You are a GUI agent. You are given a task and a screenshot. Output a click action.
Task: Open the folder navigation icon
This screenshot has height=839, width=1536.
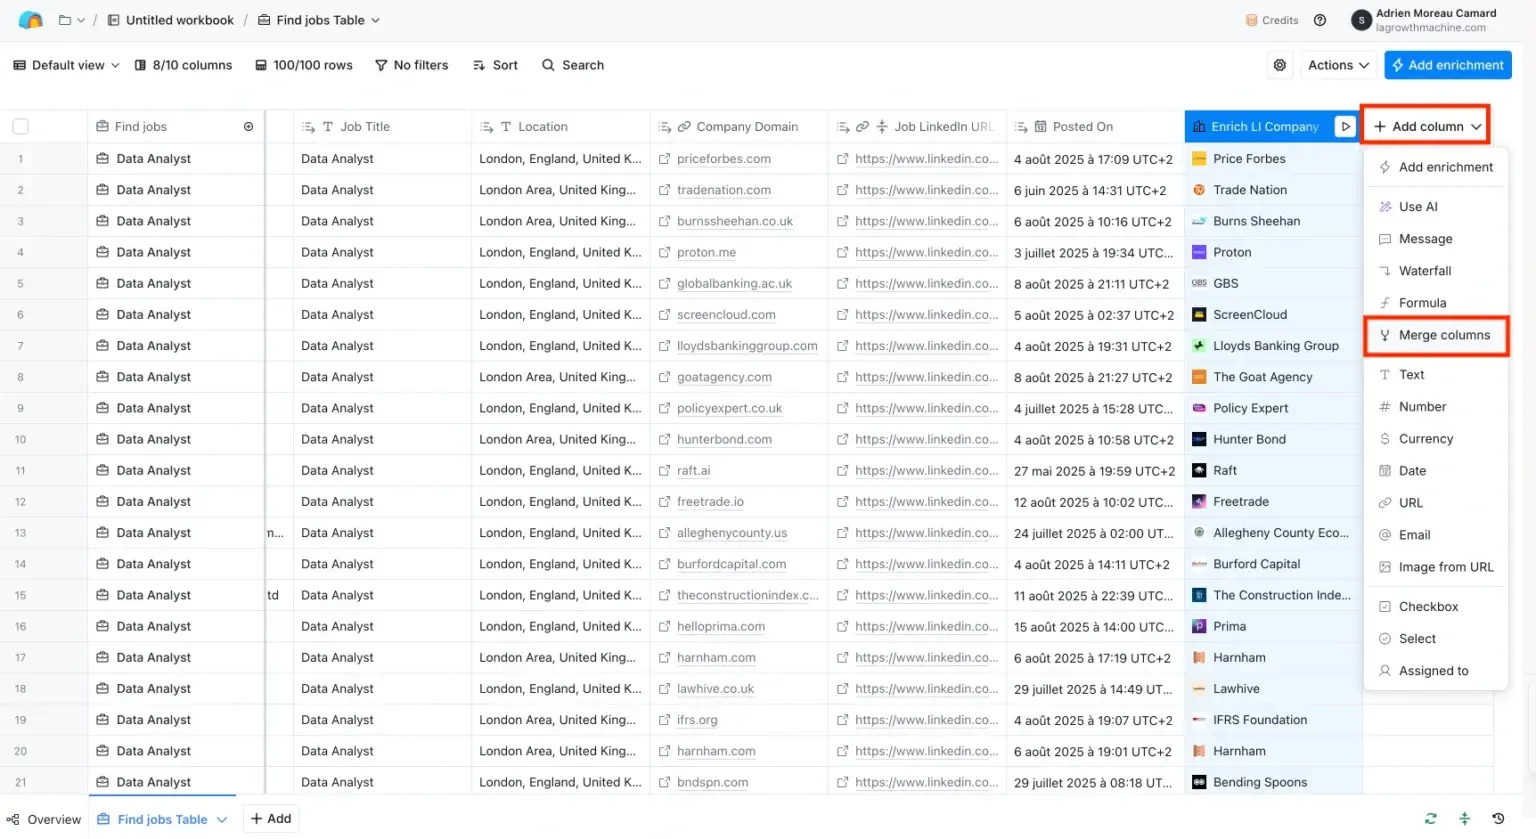click(65, 20)
